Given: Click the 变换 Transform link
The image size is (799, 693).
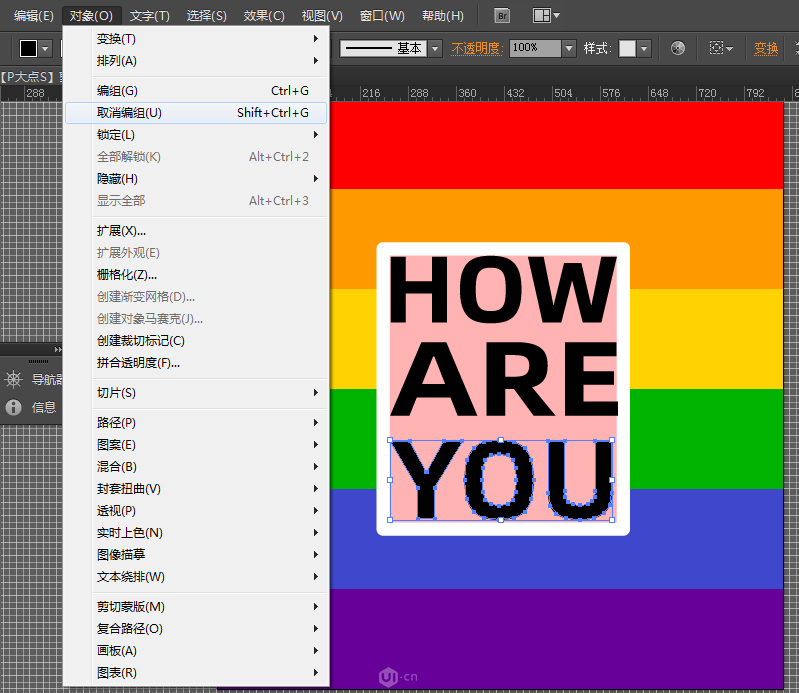Looking at the screenshot, I should pos(766,48).
